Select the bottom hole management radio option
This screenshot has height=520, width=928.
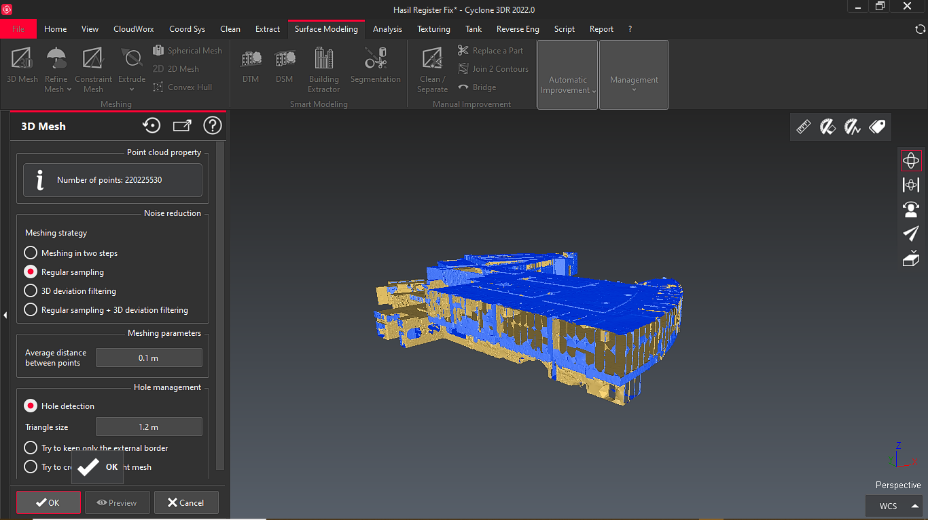30,466
